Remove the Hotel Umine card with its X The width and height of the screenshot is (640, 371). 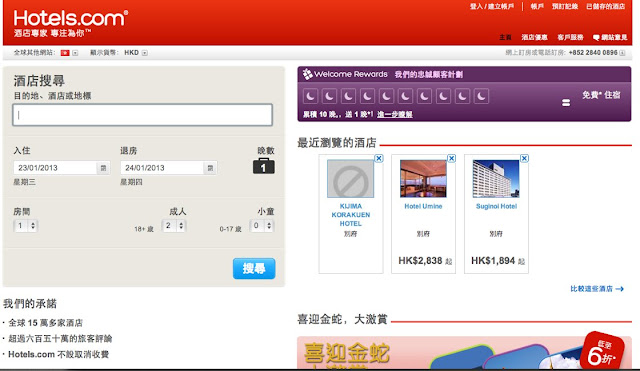click(451, 158)
